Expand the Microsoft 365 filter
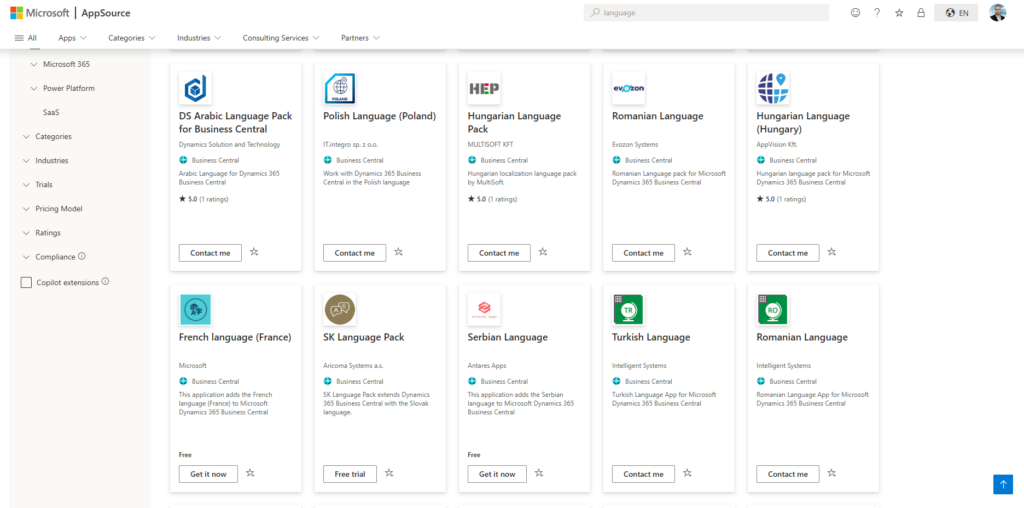The height and width of the screenshot is (508, 1024). (x=34, y=64)
